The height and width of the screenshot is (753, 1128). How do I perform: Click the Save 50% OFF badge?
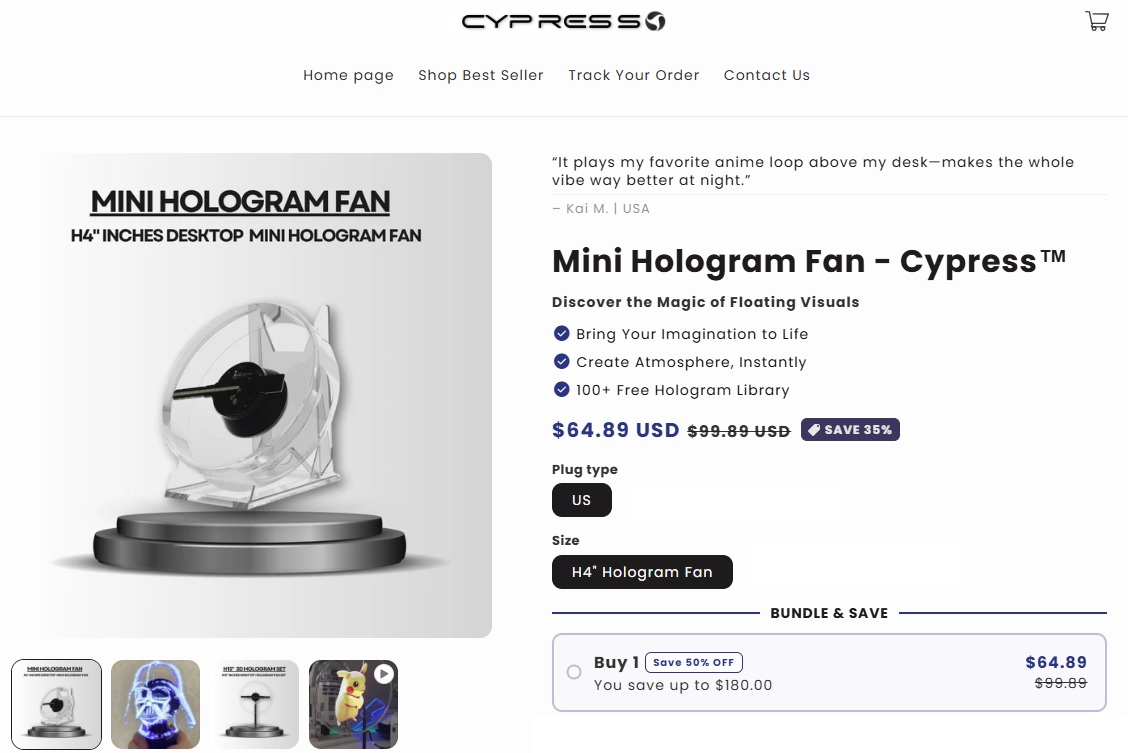click(x=694, y=662)
